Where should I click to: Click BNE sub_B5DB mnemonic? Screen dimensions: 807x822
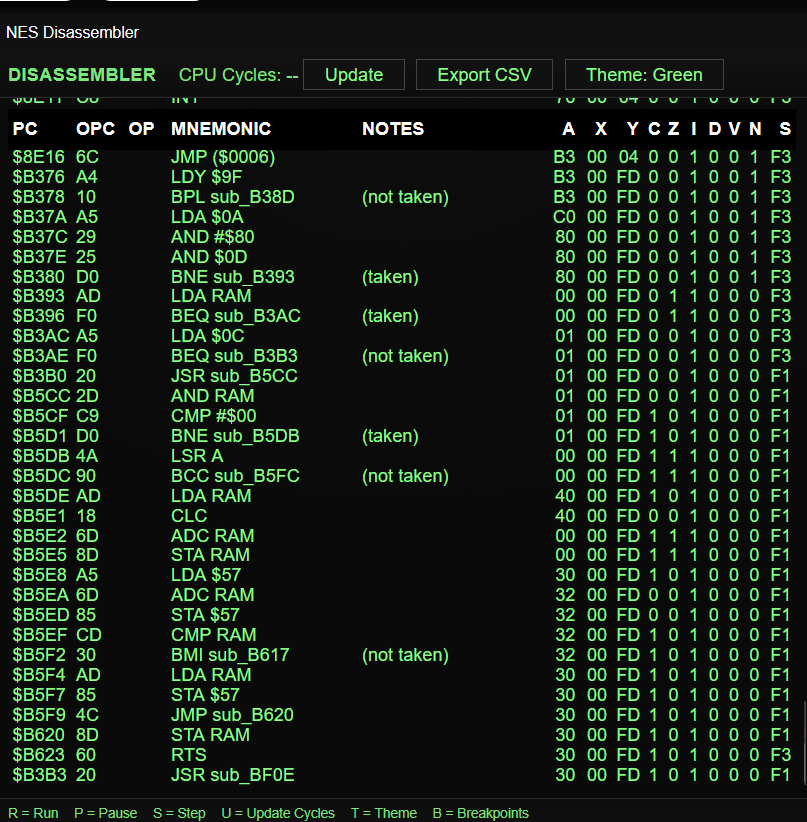click(235, 436)
